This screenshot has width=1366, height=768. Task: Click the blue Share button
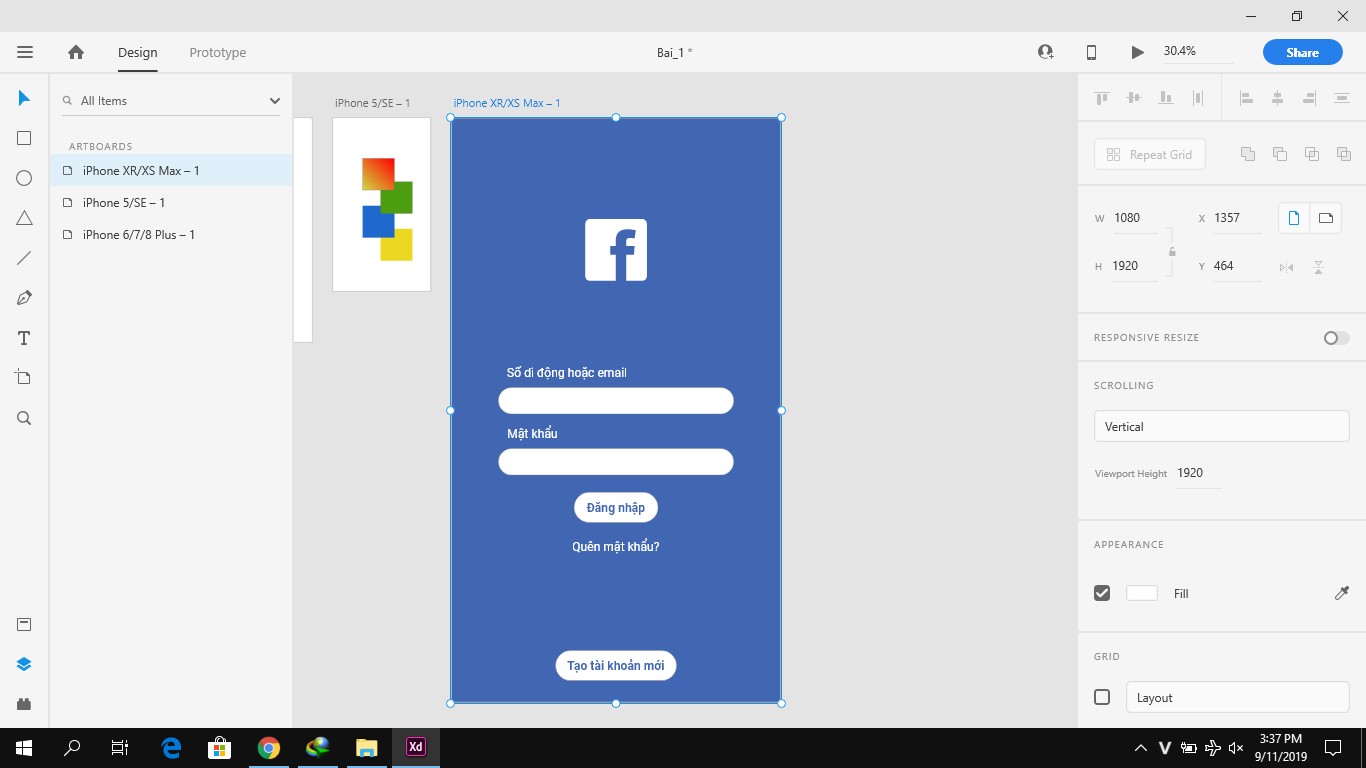[x=1302, y=52]
